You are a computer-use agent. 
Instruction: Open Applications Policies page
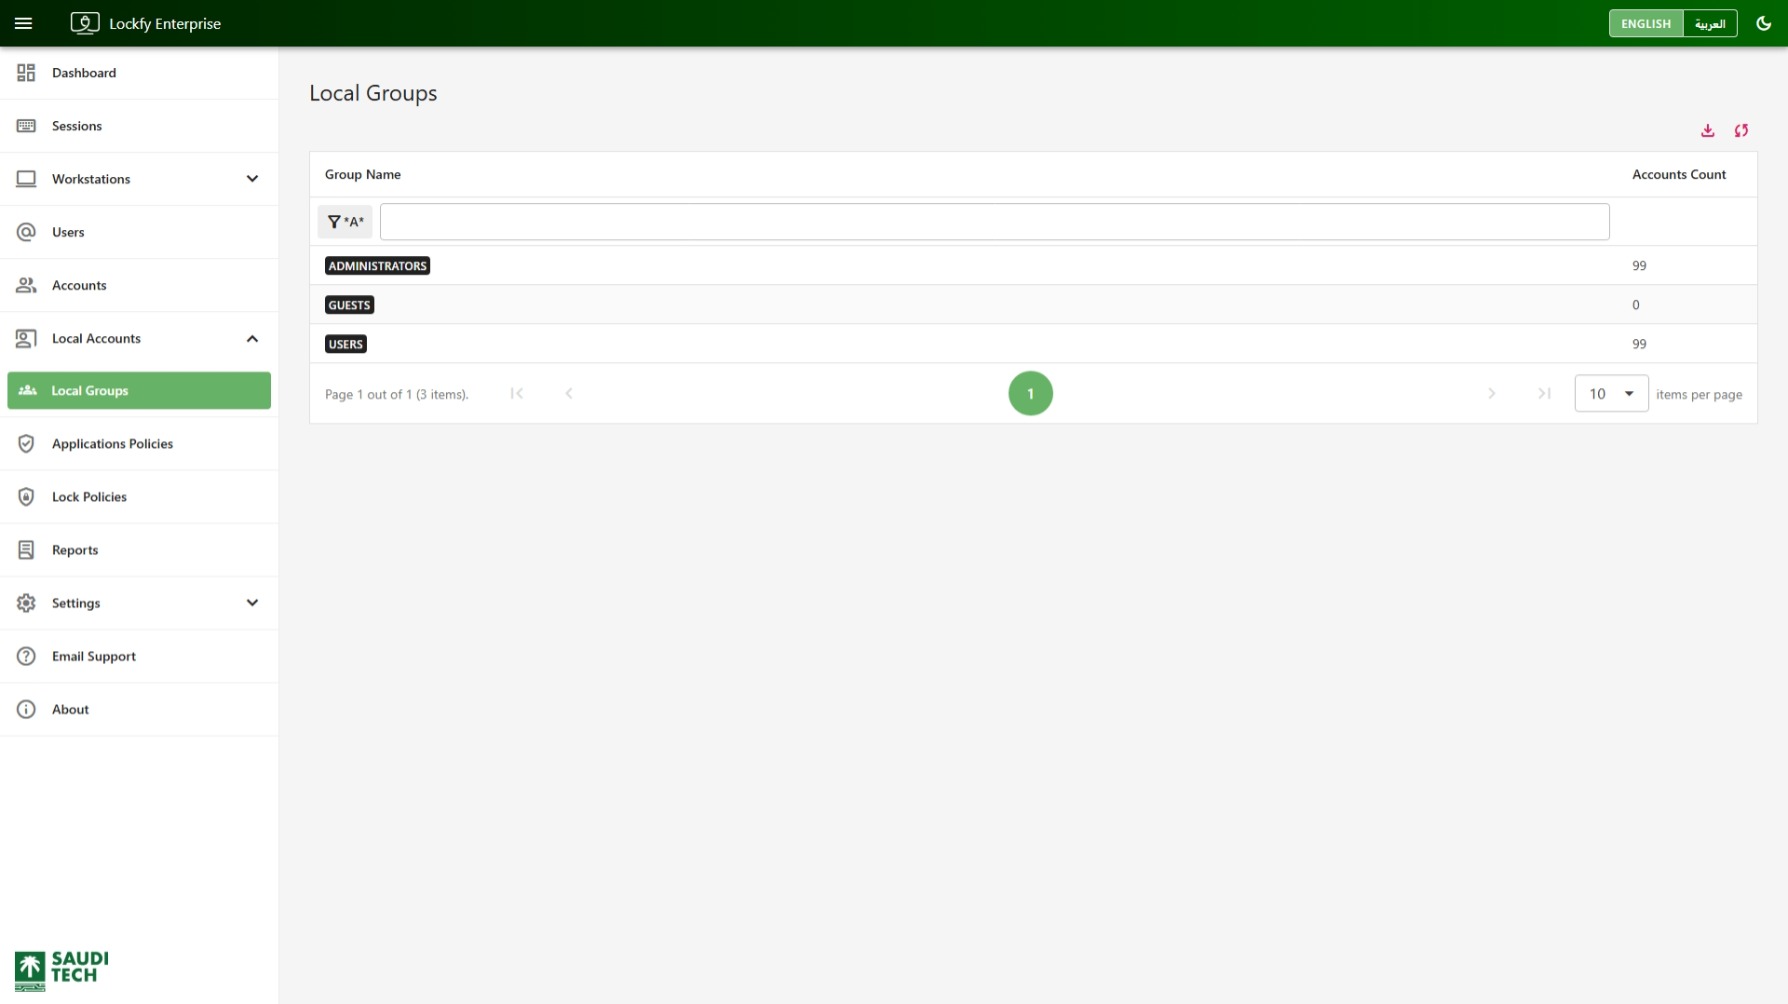click(139, 444)
